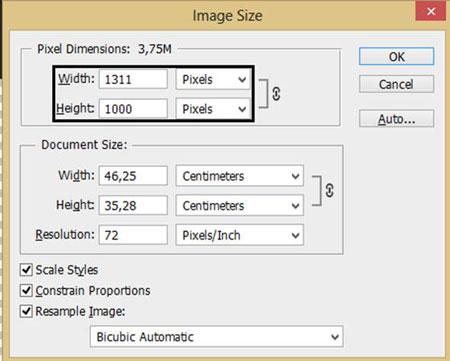This screenshot has width=450, height=361.
Task: Close the Image Size dialog
Action: tap(431, 12)
